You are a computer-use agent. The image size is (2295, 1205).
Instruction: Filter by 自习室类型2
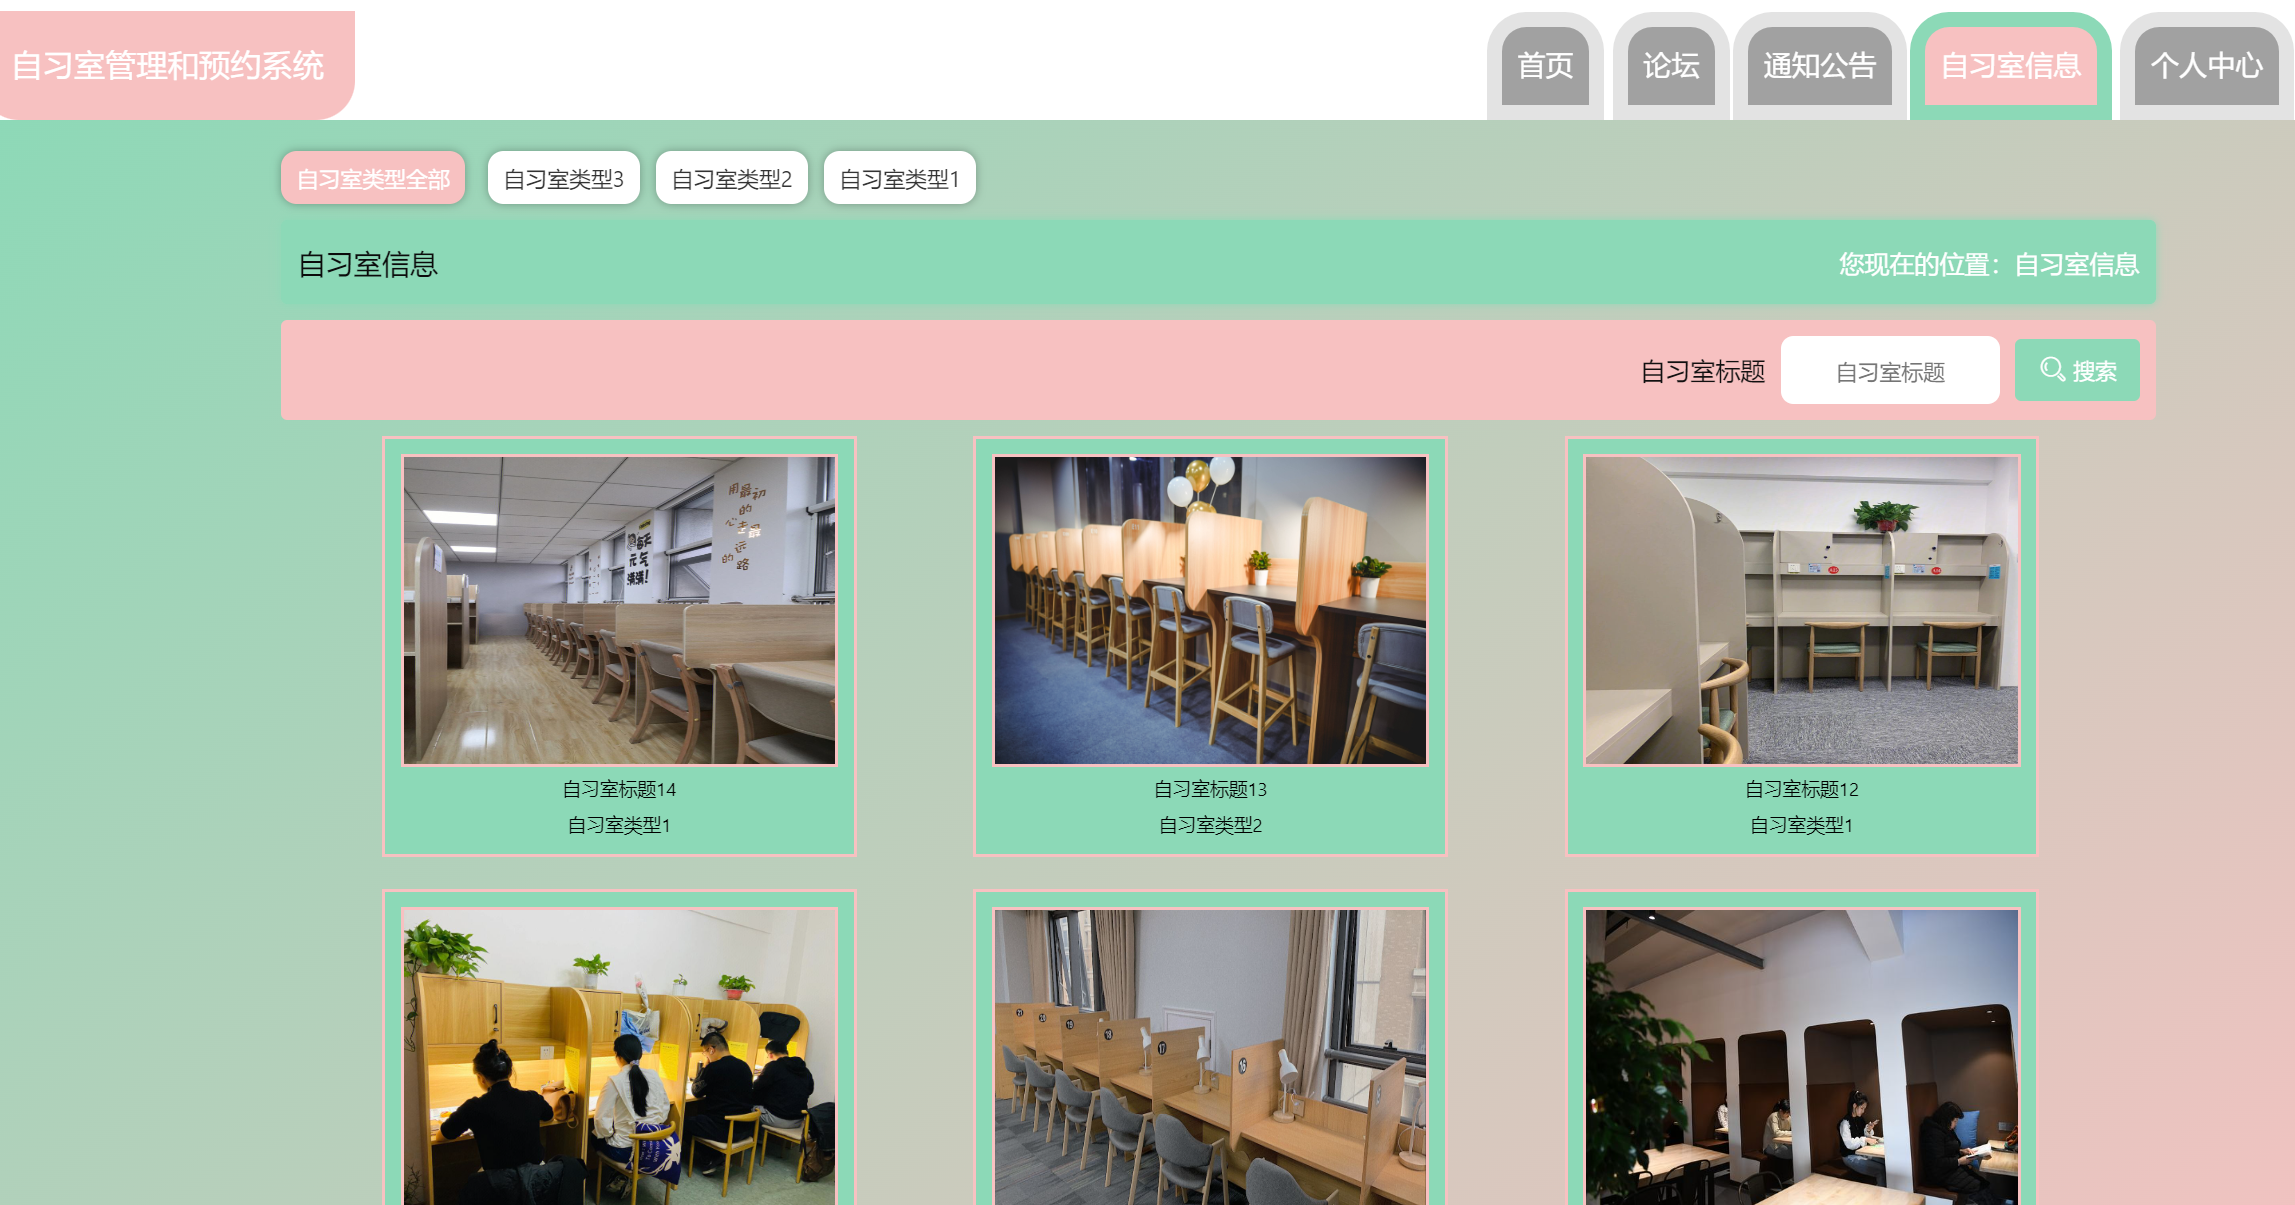coord(731,179)
